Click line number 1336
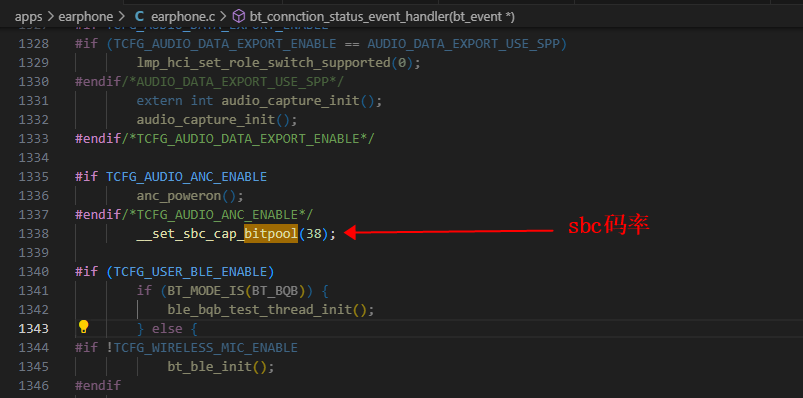Screen dimensions: 803x398 pyautogui.click(x=34, y=196)
